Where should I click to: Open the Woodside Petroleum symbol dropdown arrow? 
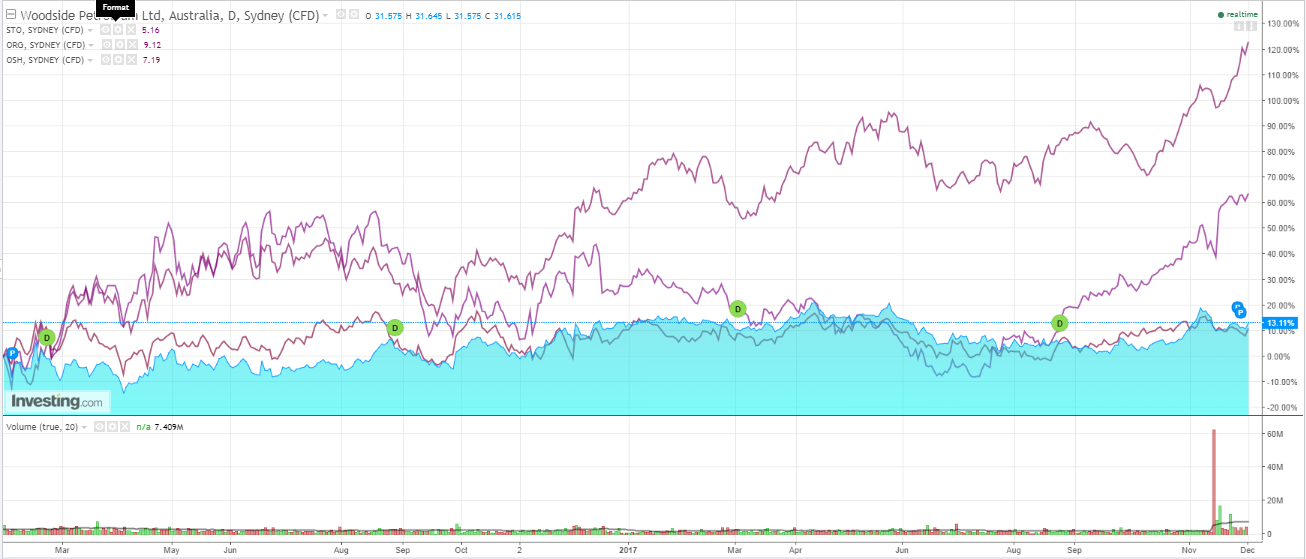coord(325,15)
